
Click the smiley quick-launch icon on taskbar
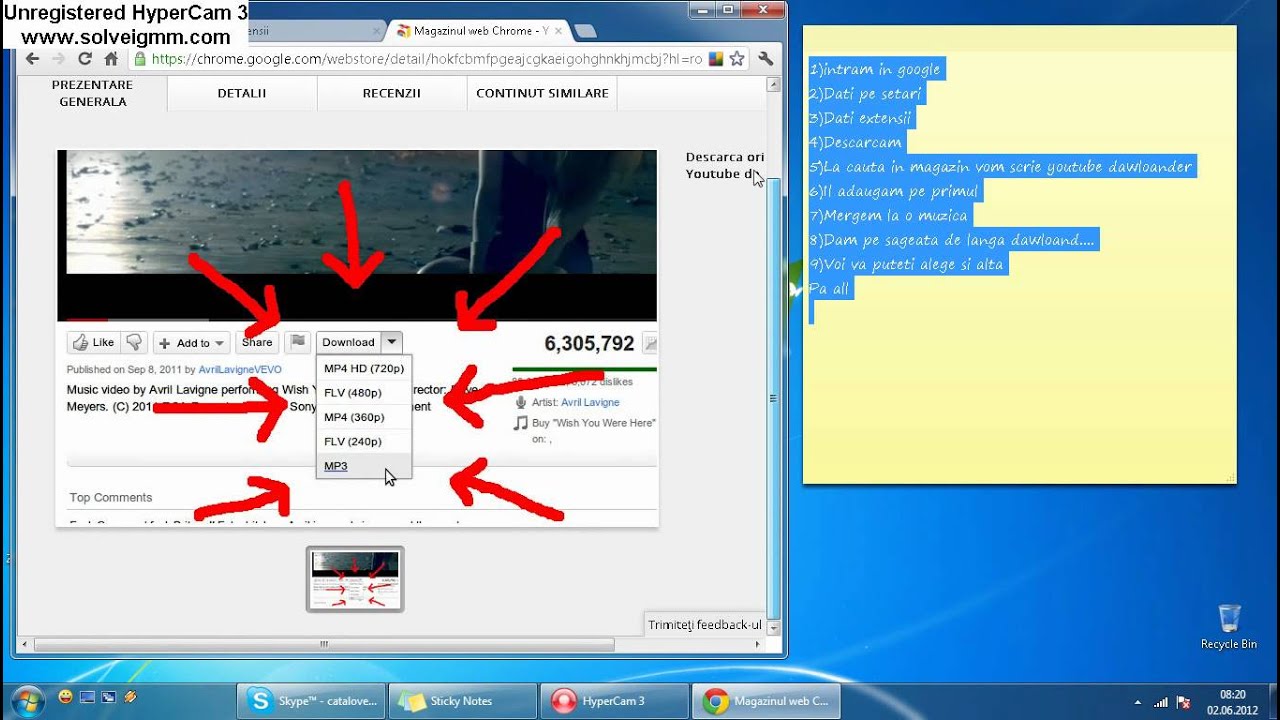tap(65, 696)
